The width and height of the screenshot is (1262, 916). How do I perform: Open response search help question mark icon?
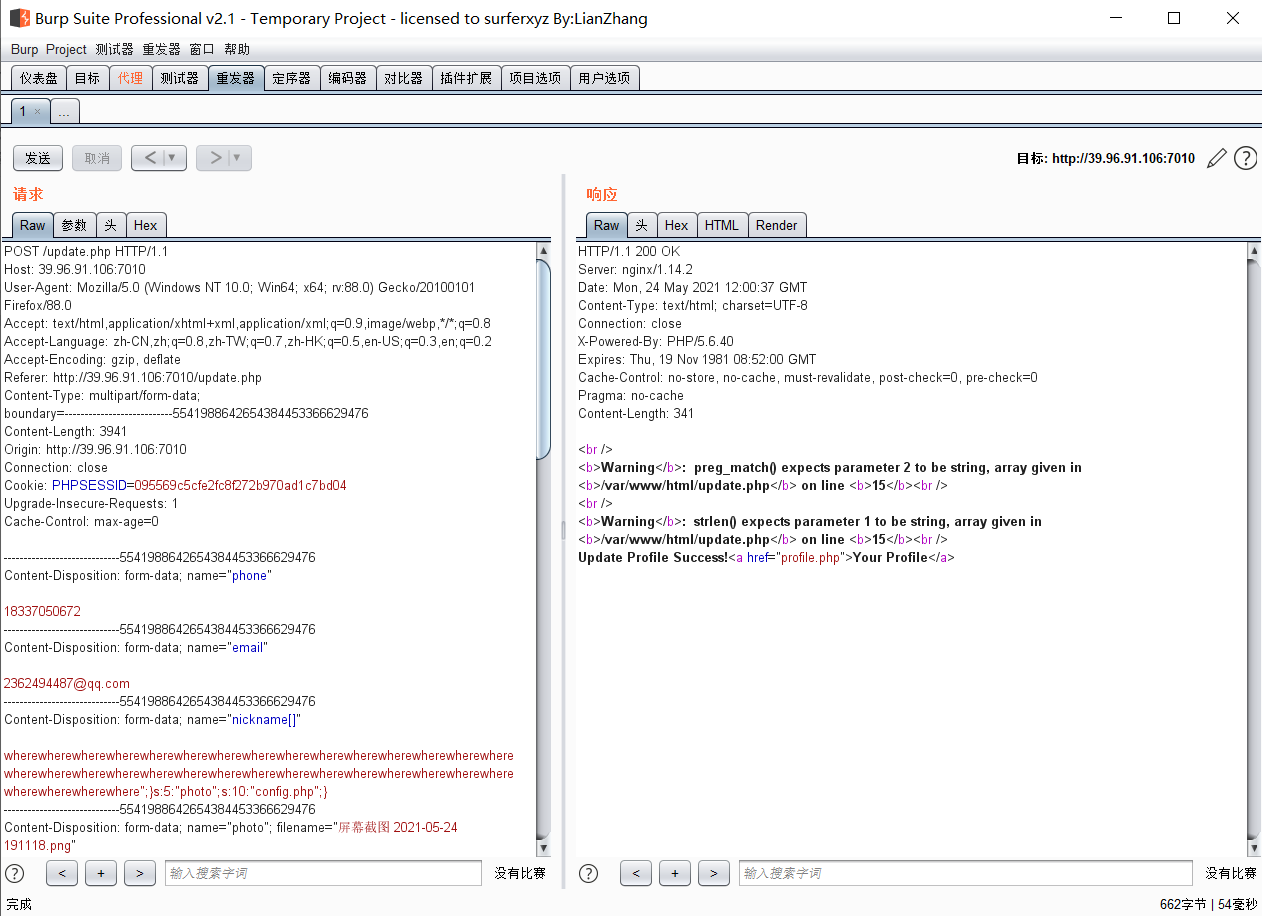588,873
